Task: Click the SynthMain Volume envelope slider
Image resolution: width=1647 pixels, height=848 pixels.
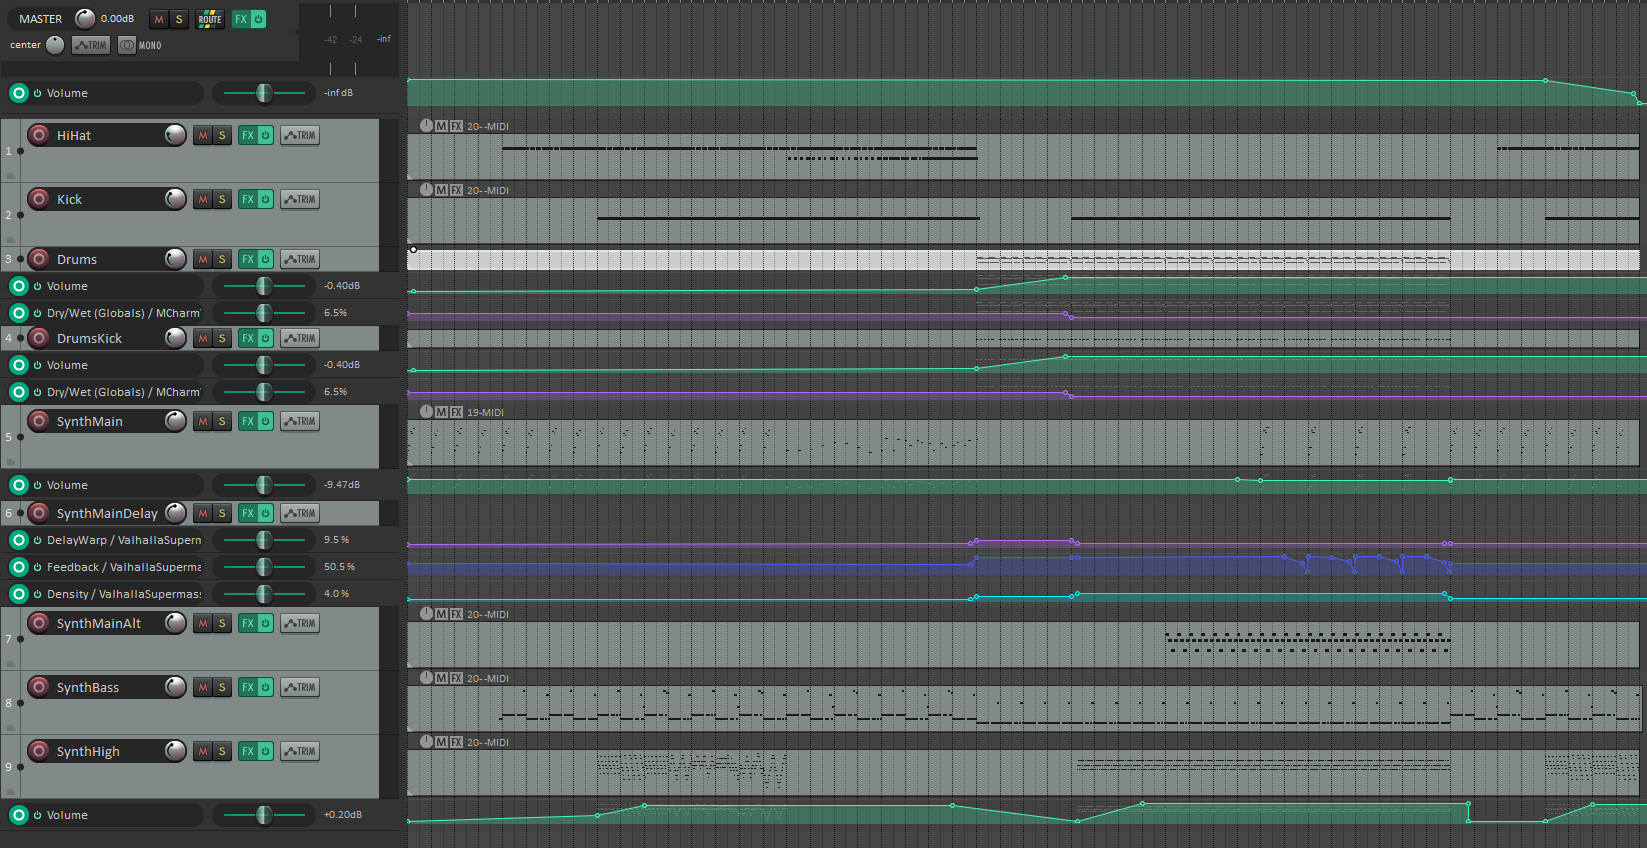Action: [x=264, y=485]
